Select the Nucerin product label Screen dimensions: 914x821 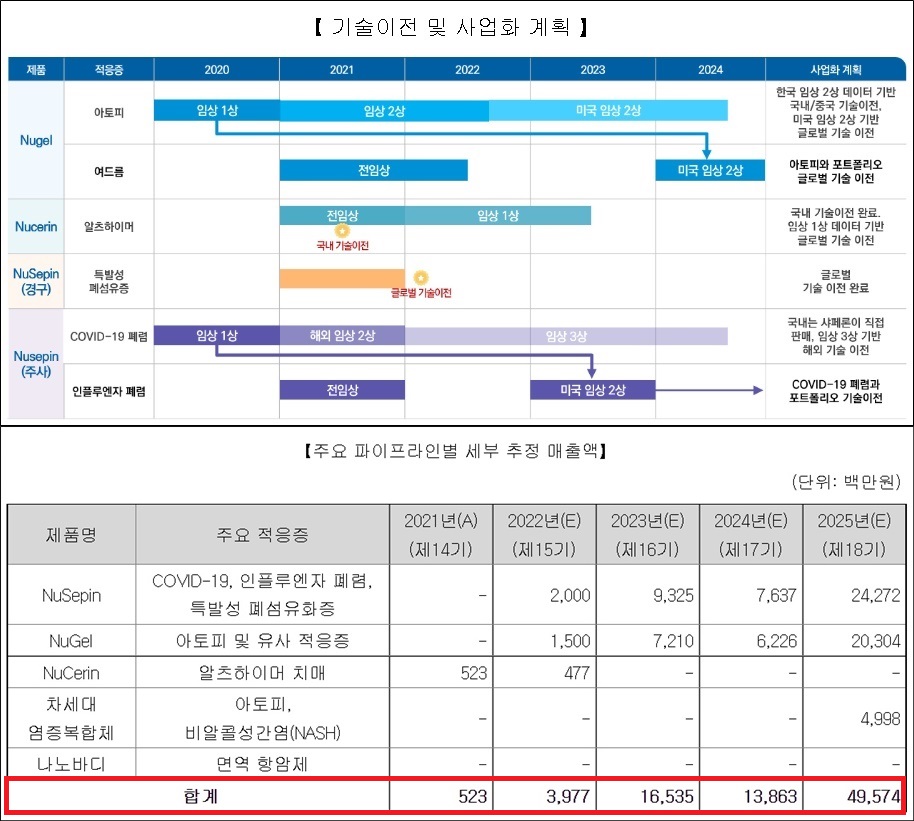tap(36, 226)
